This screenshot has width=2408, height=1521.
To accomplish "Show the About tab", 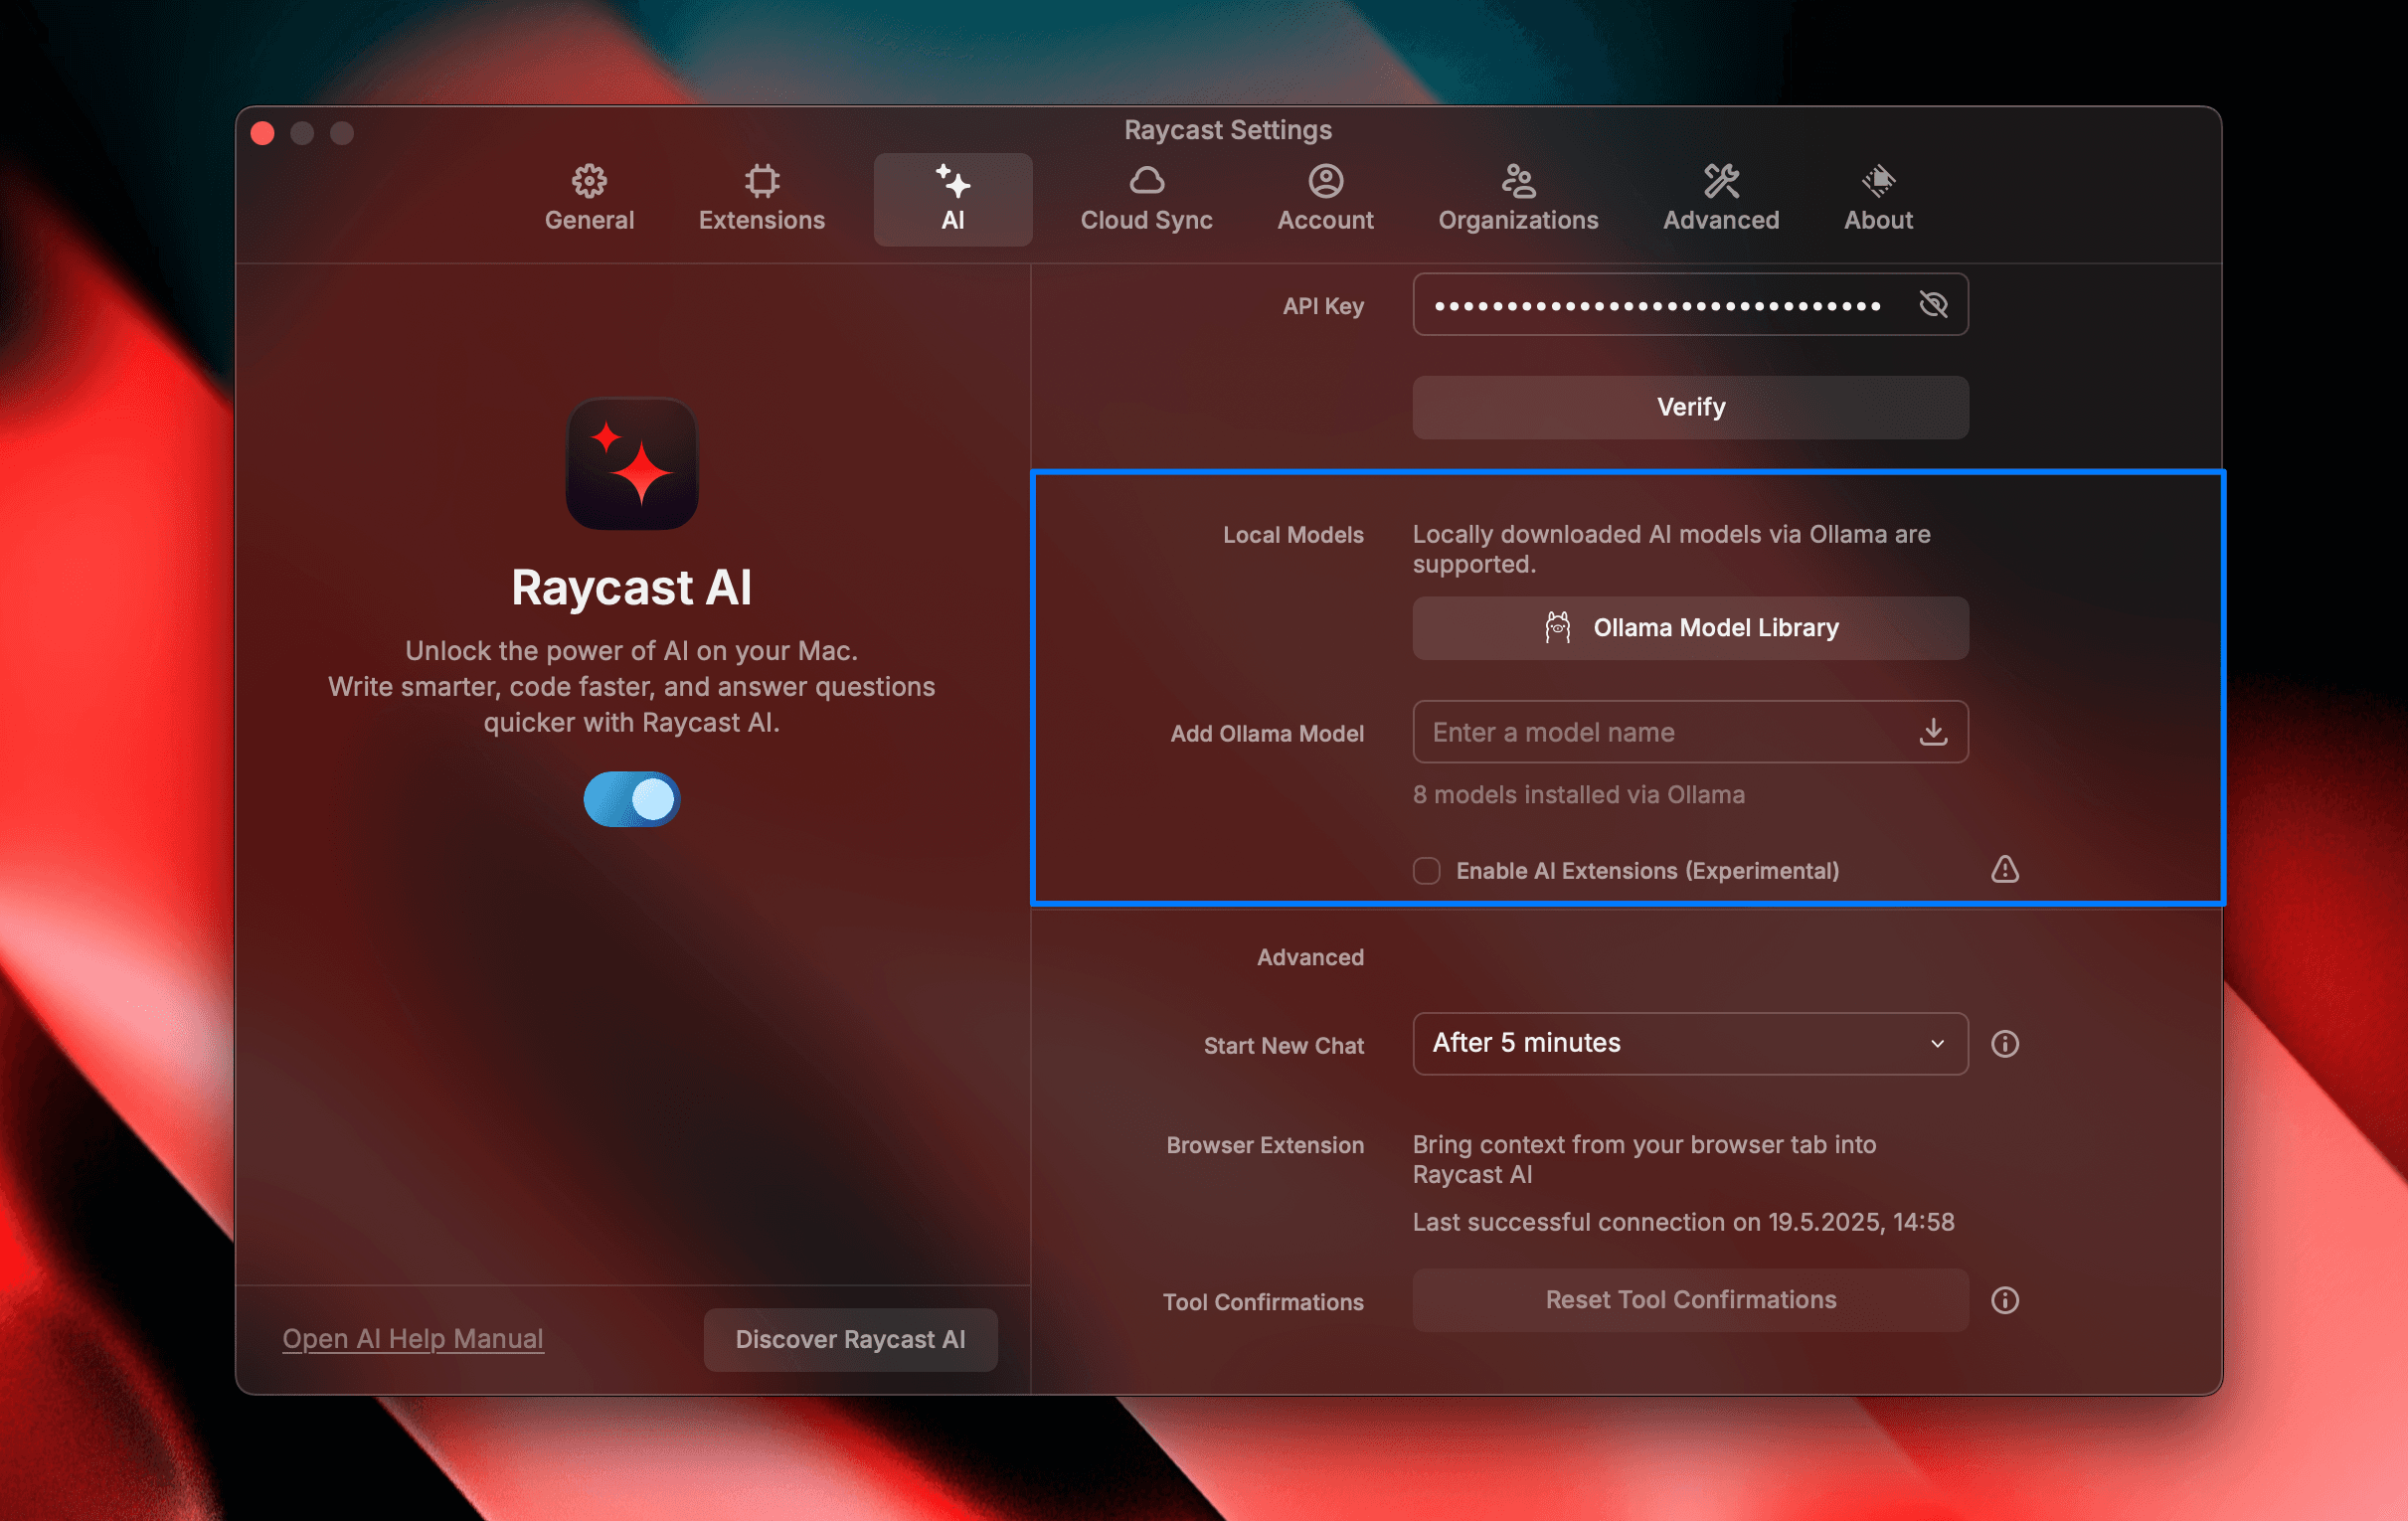I will pyautogui.click(x=1877, y=198).
